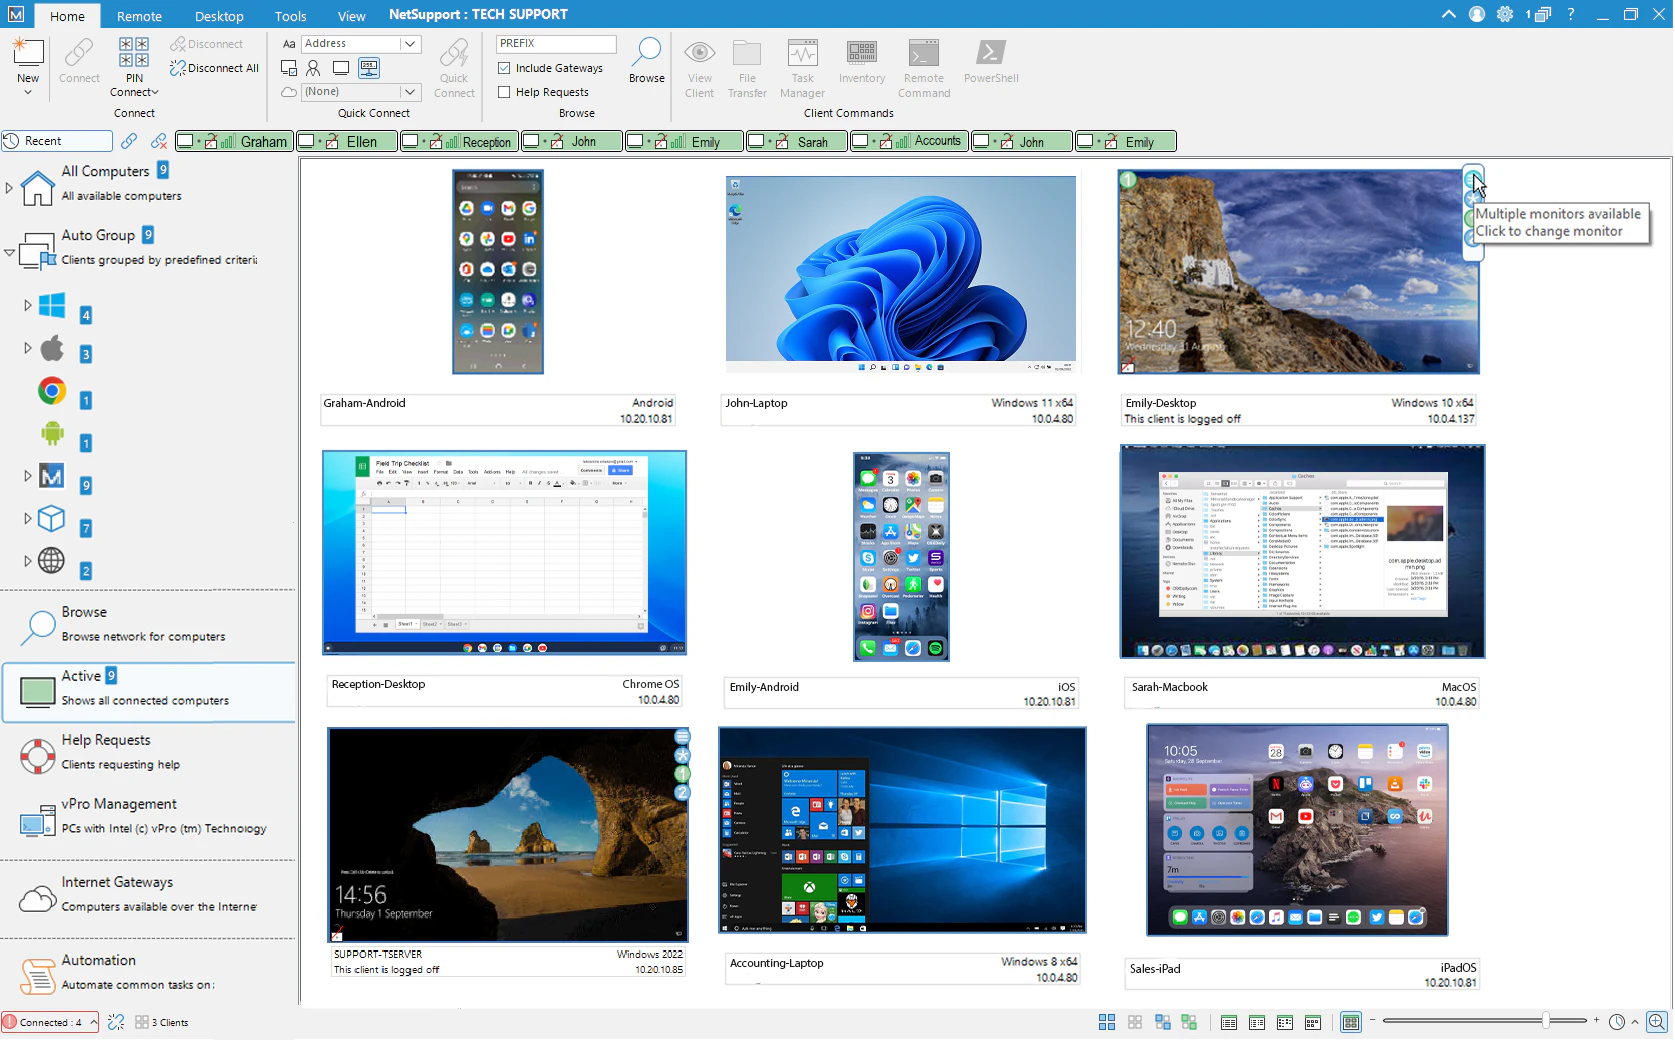Viewport: 1675px width, 1040px height.
Task: Open the (None) cloud gateway dropdown
Action: [x=409, y=91]
